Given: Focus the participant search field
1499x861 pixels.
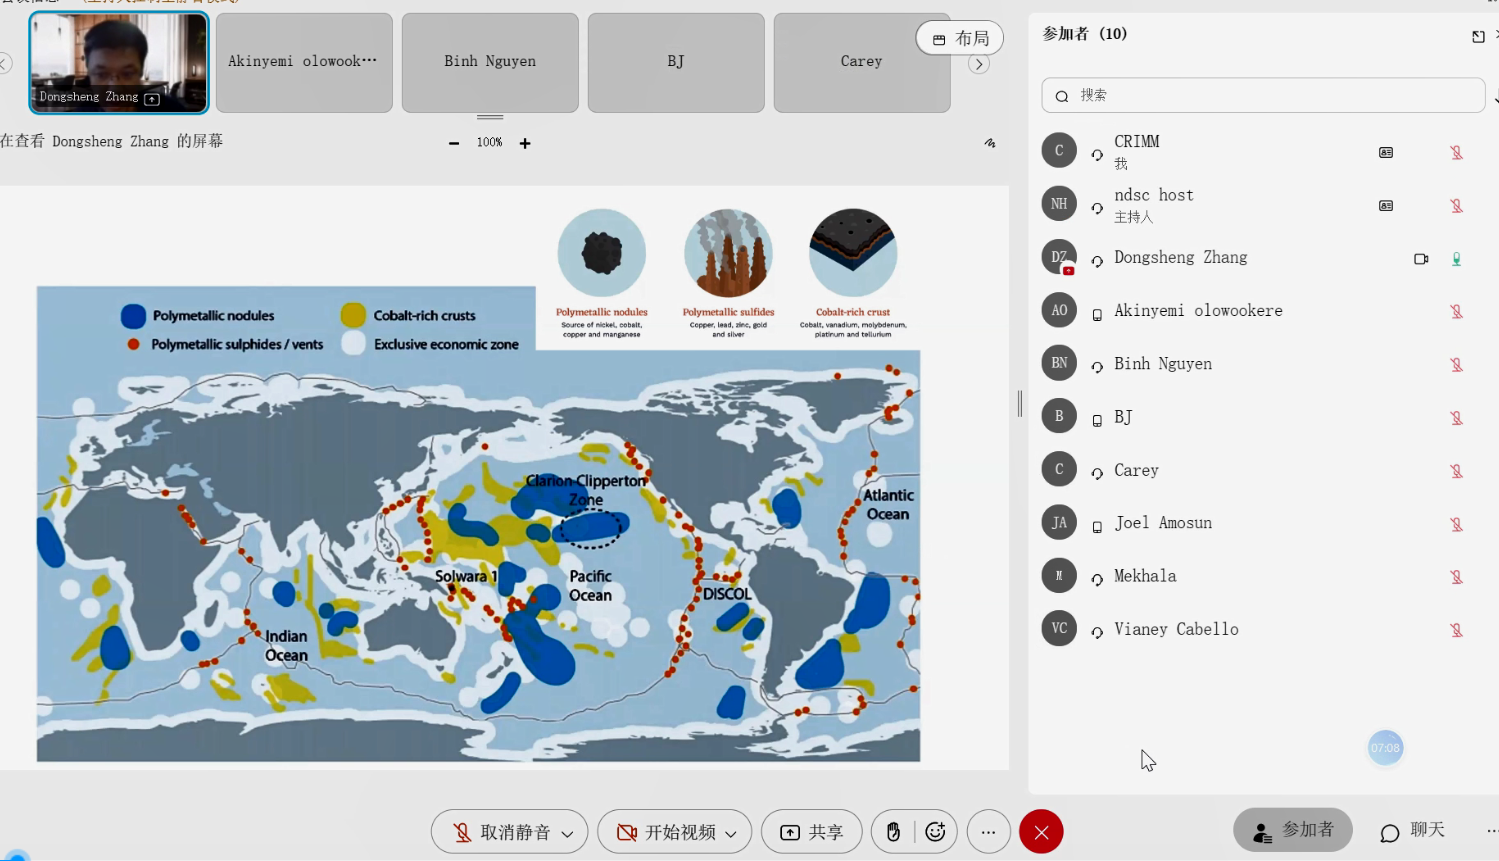Looking at the screenshot, I should tap(1263, 95).
